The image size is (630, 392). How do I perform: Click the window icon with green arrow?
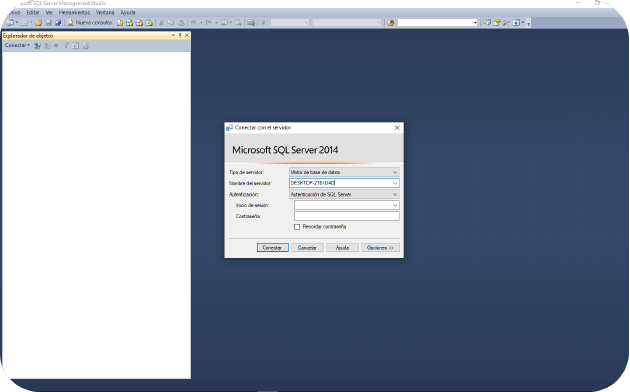tap(516, 22)
